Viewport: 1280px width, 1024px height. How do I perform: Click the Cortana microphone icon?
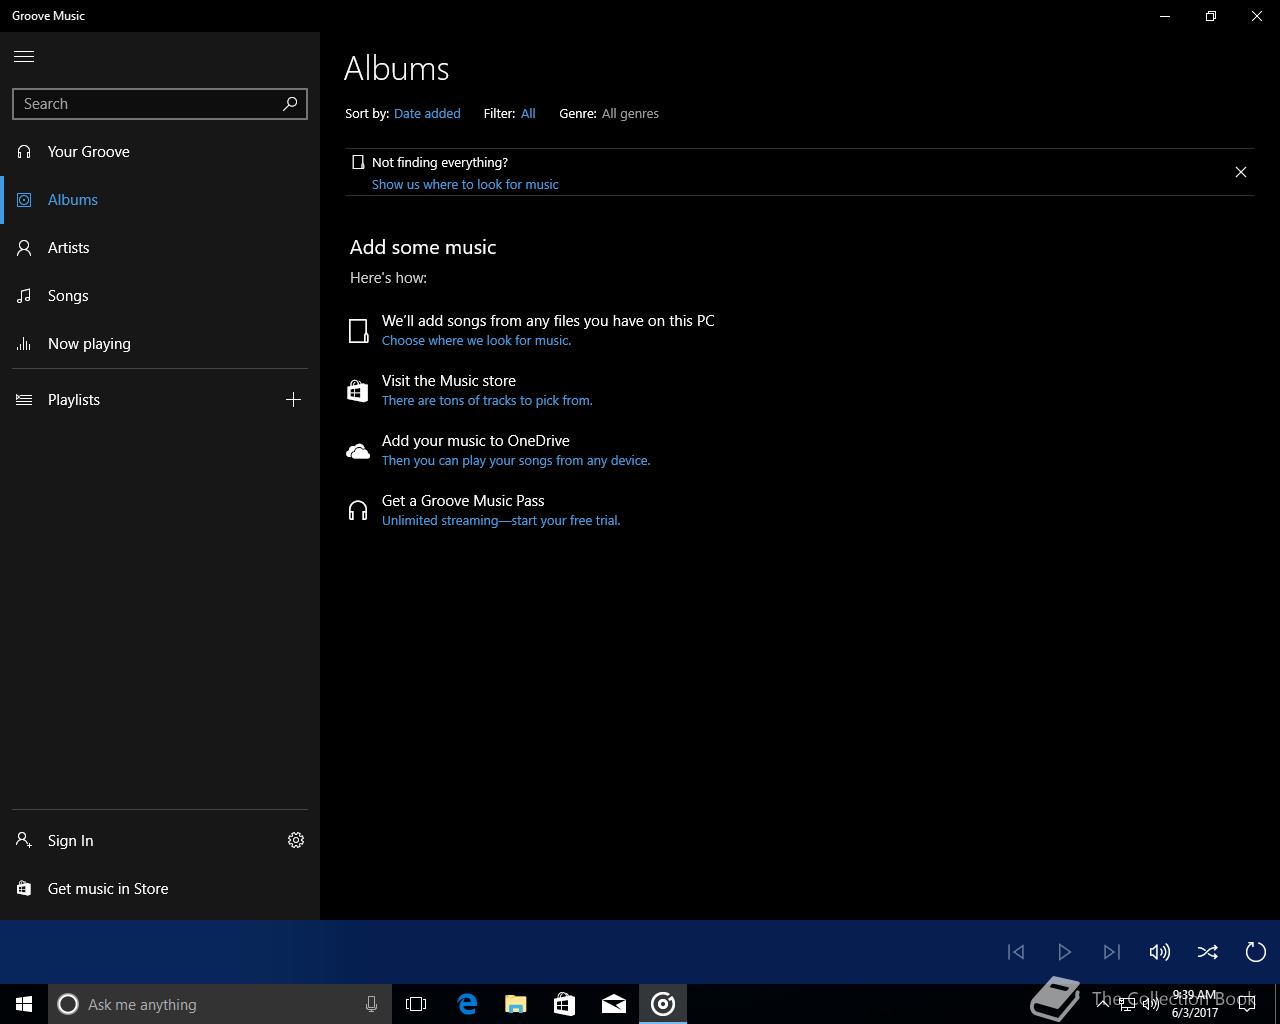371,1004
